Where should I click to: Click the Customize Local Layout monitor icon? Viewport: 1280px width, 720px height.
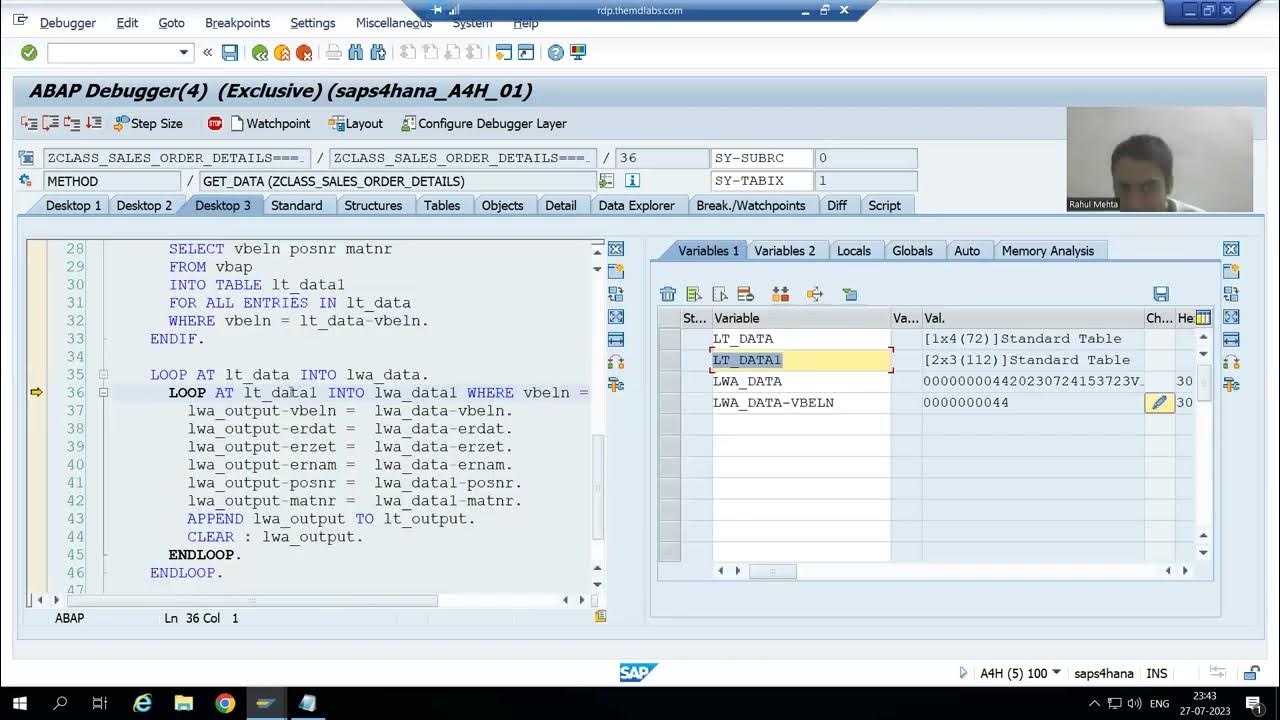tap(578, 52)
